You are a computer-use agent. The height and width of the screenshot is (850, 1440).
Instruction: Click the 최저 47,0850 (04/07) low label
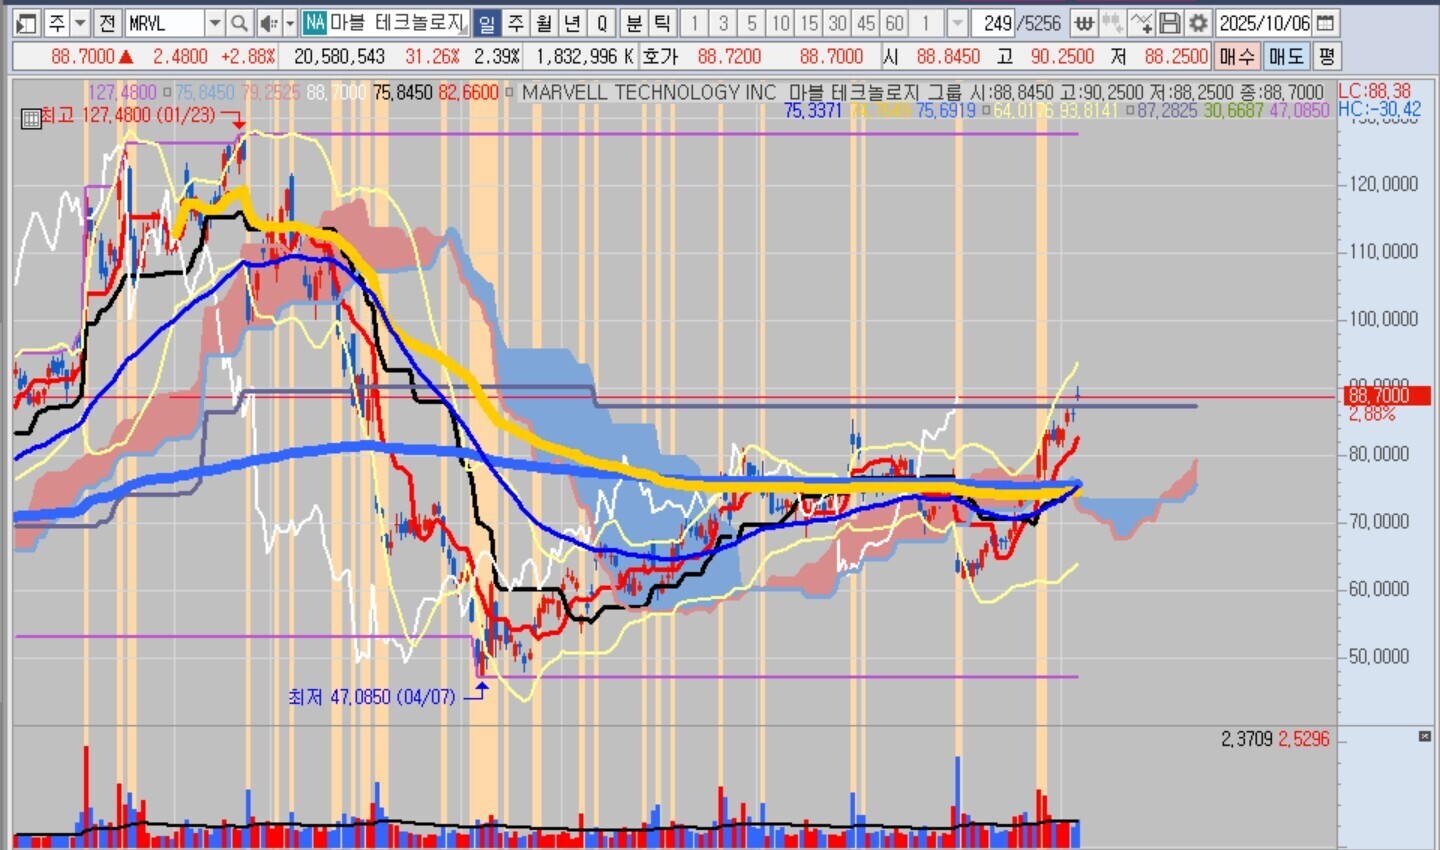pyautogui.click(x=371, y=696)
